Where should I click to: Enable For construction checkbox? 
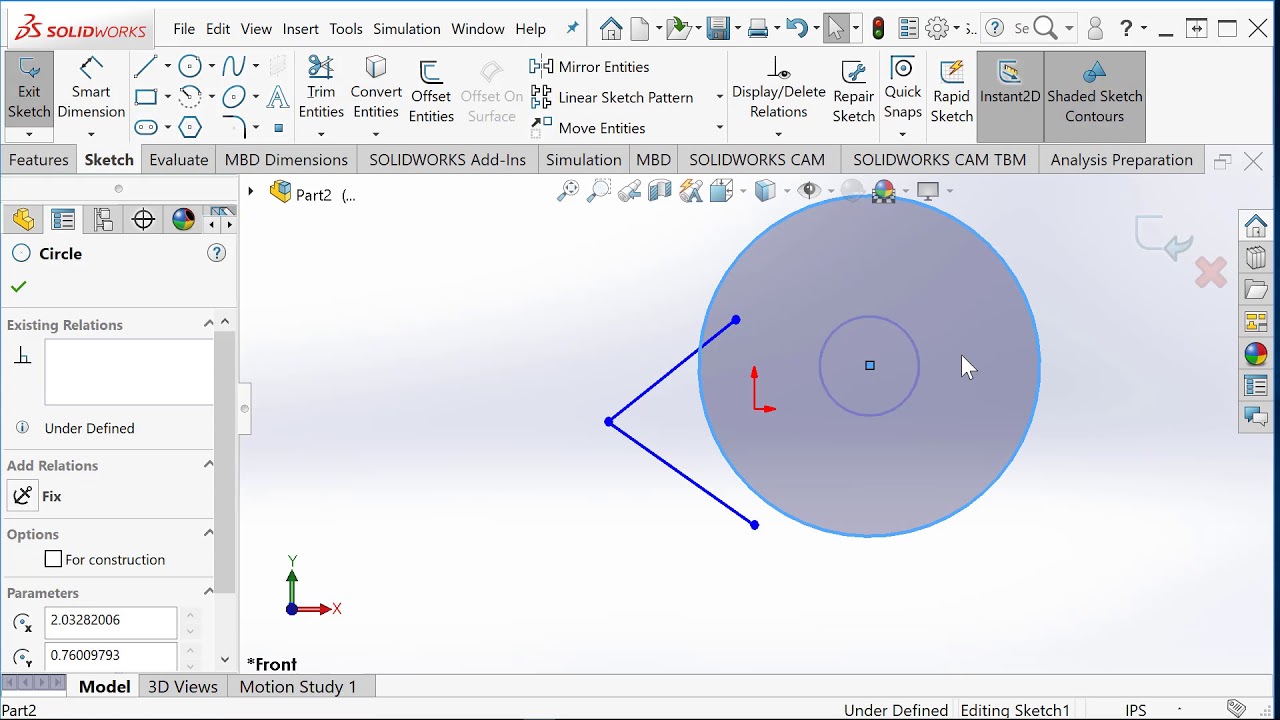click(x=54, y=560)
